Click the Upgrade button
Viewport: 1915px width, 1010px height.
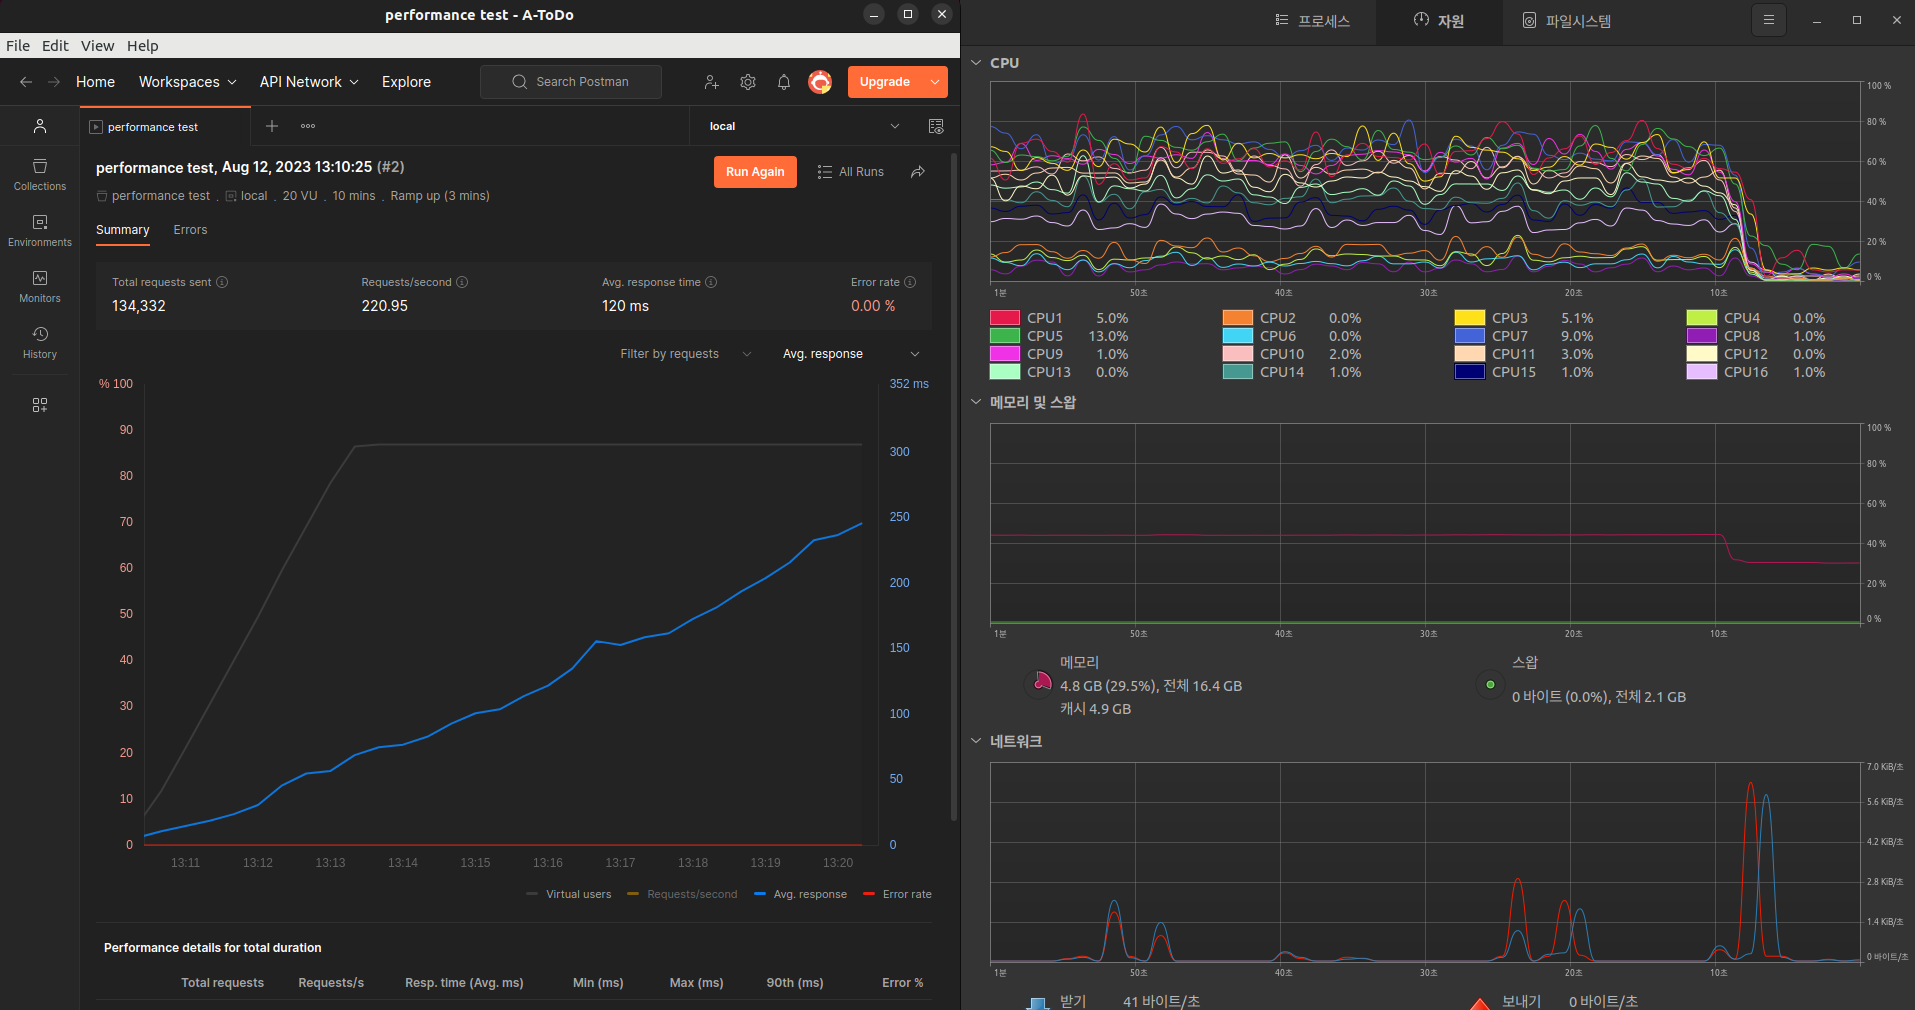885,82
